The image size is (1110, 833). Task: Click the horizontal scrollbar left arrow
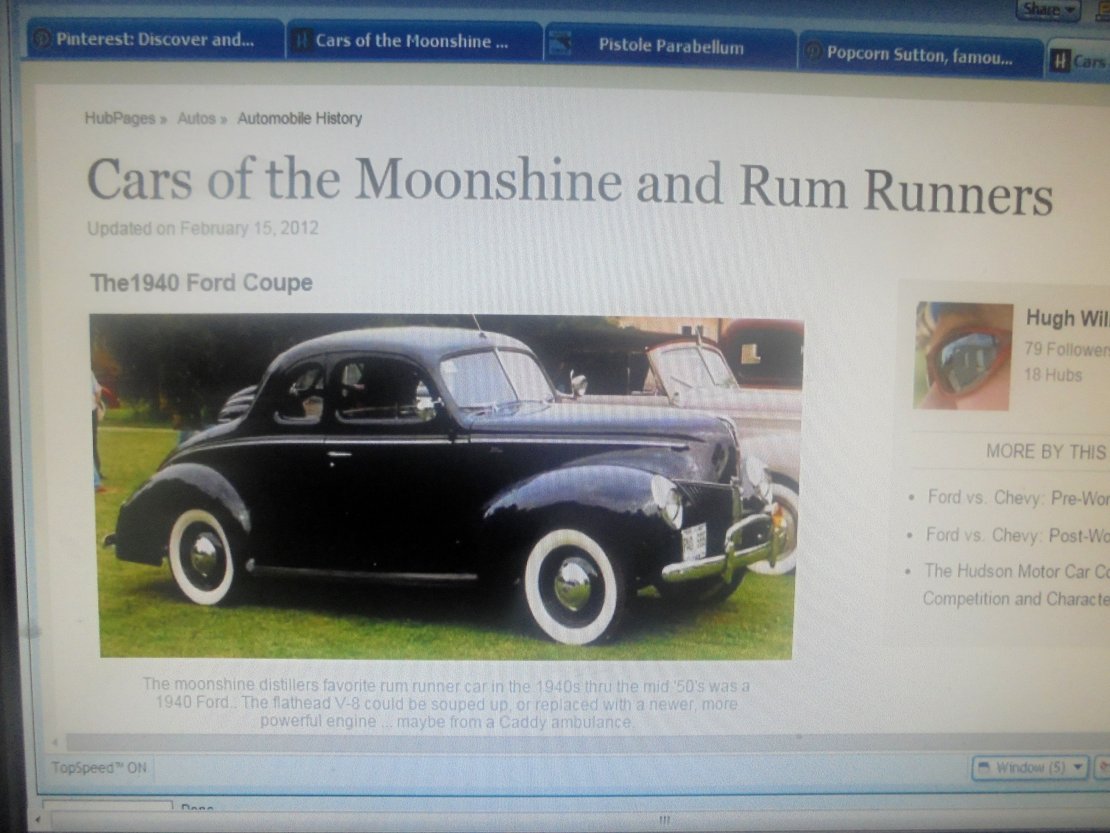(x=55, y=742)
